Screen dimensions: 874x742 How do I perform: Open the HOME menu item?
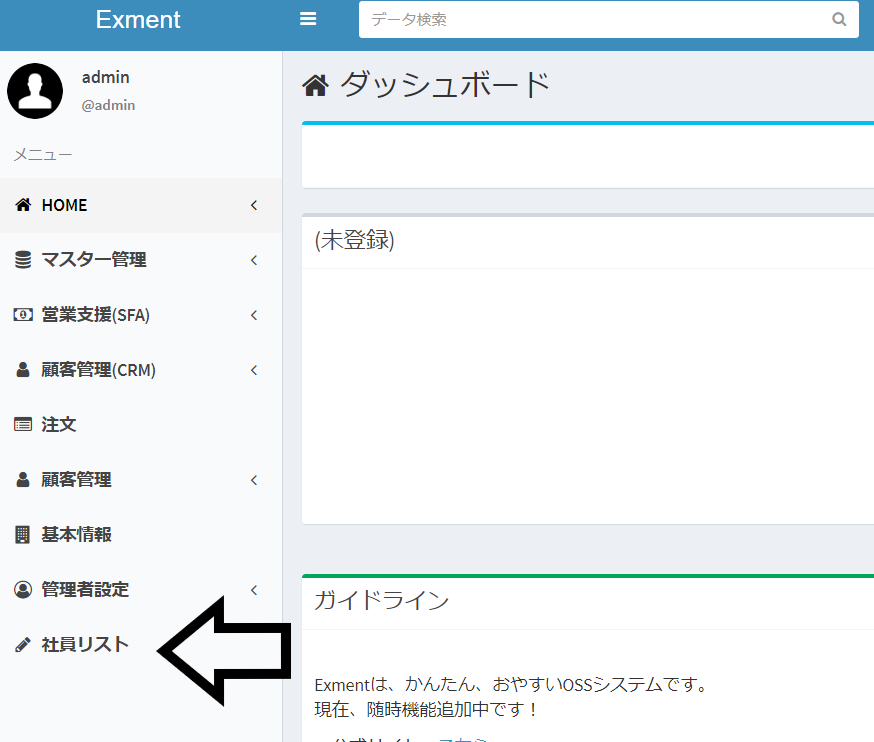pos(141,205)
